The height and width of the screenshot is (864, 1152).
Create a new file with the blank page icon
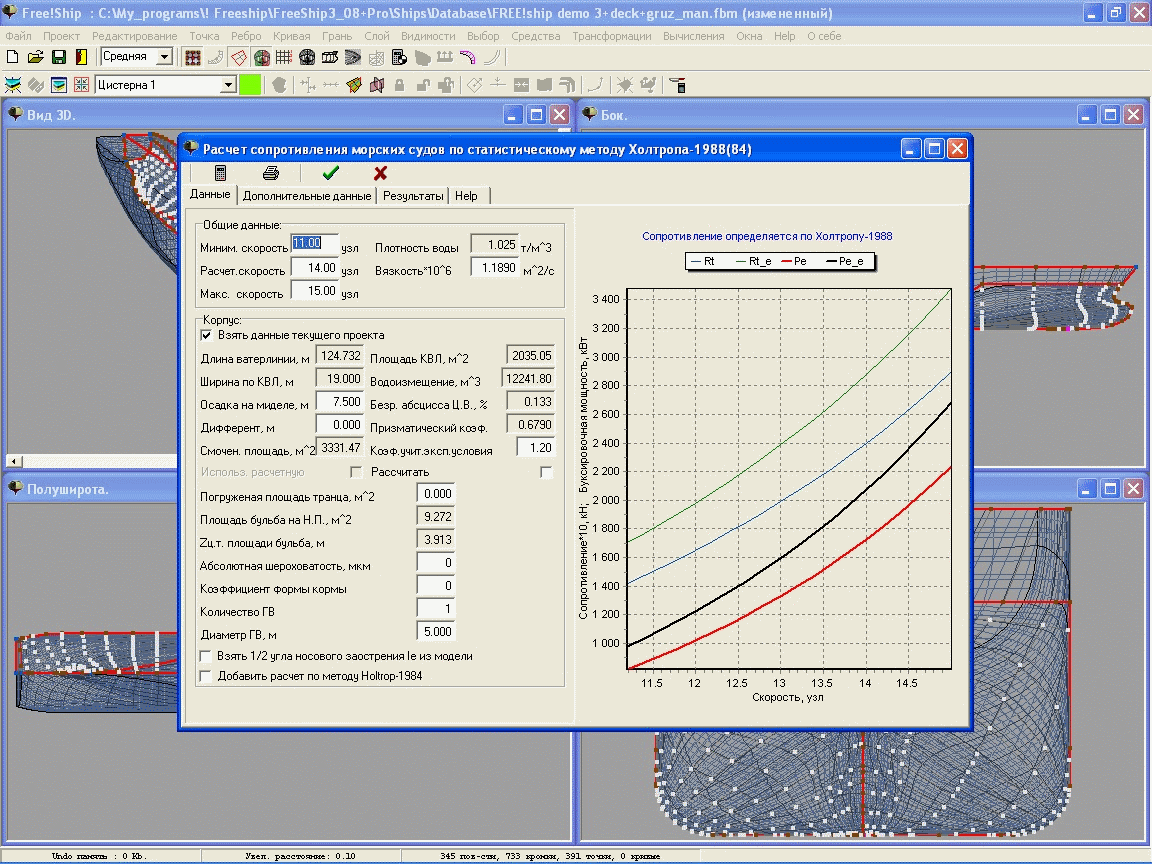(12, 57)
